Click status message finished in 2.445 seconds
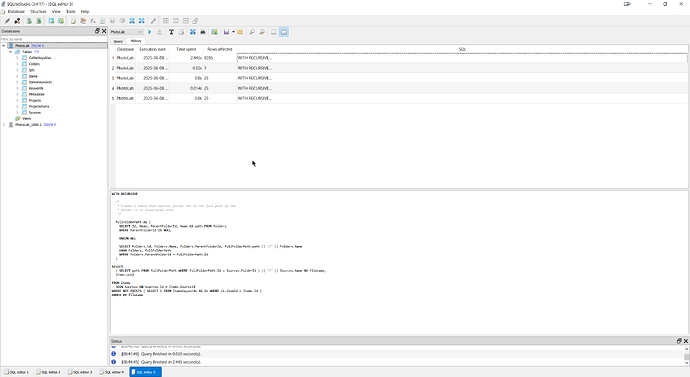 (x=161, y=362)
